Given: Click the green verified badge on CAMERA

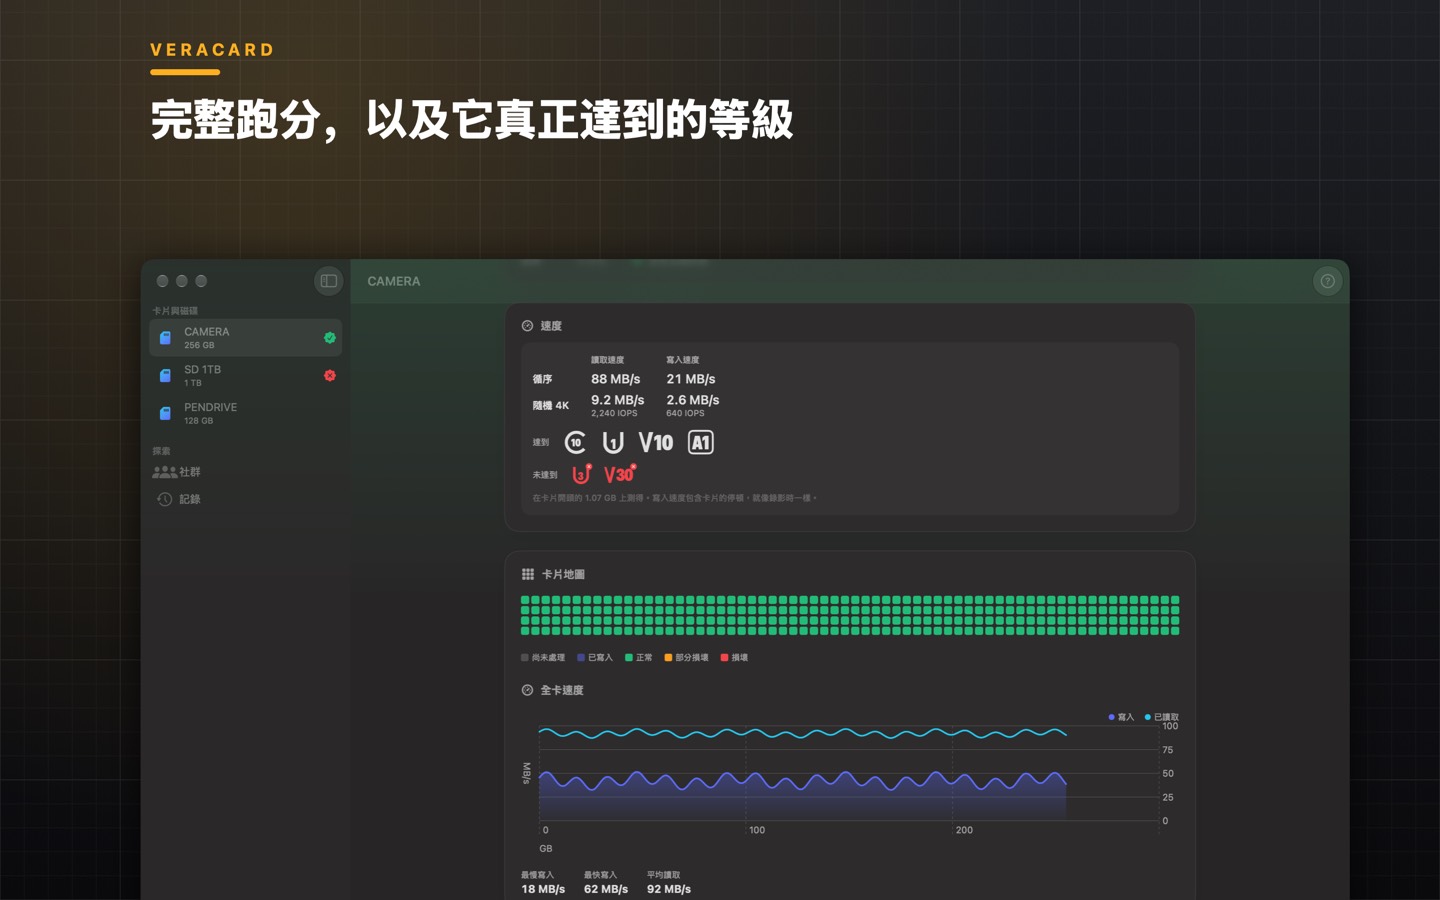Looking at the screenshot, I should 330,338.
